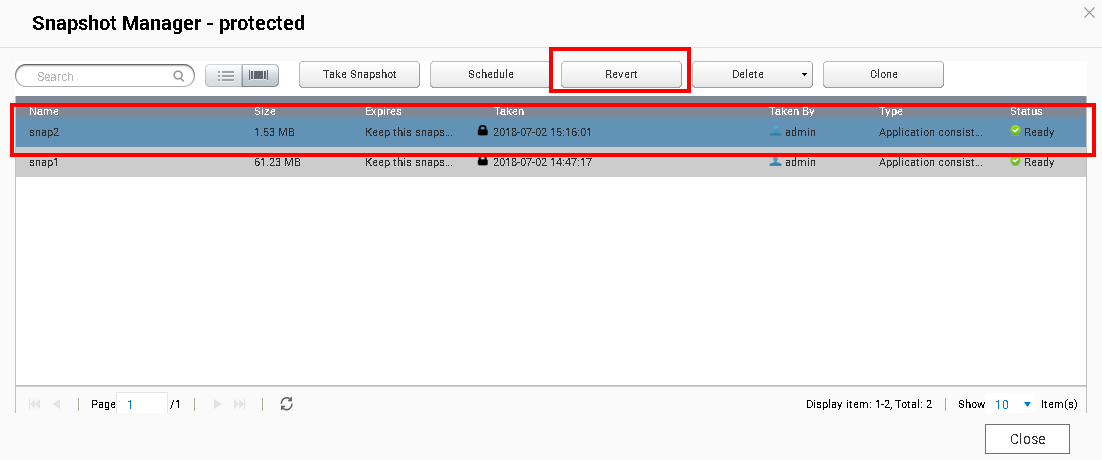
Task: Click the lock icon on snap2
Action: tap(483, 131)
